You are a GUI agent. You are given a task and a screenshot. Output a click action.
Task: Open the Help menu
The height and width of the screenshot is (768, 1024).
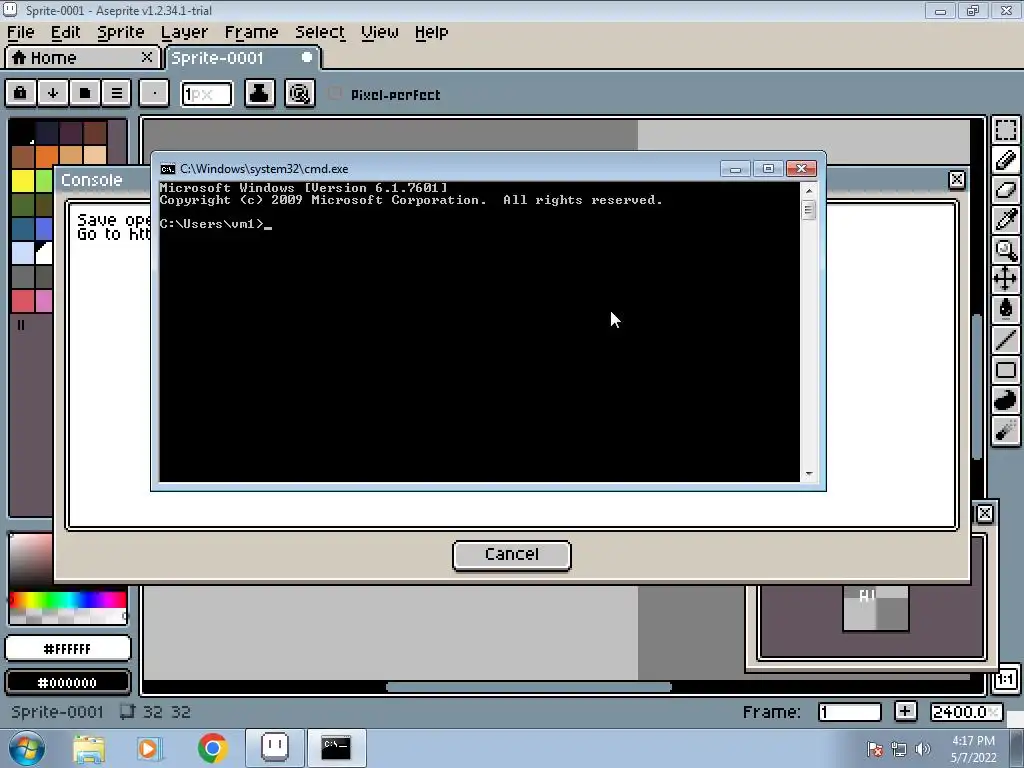[431, 32]
